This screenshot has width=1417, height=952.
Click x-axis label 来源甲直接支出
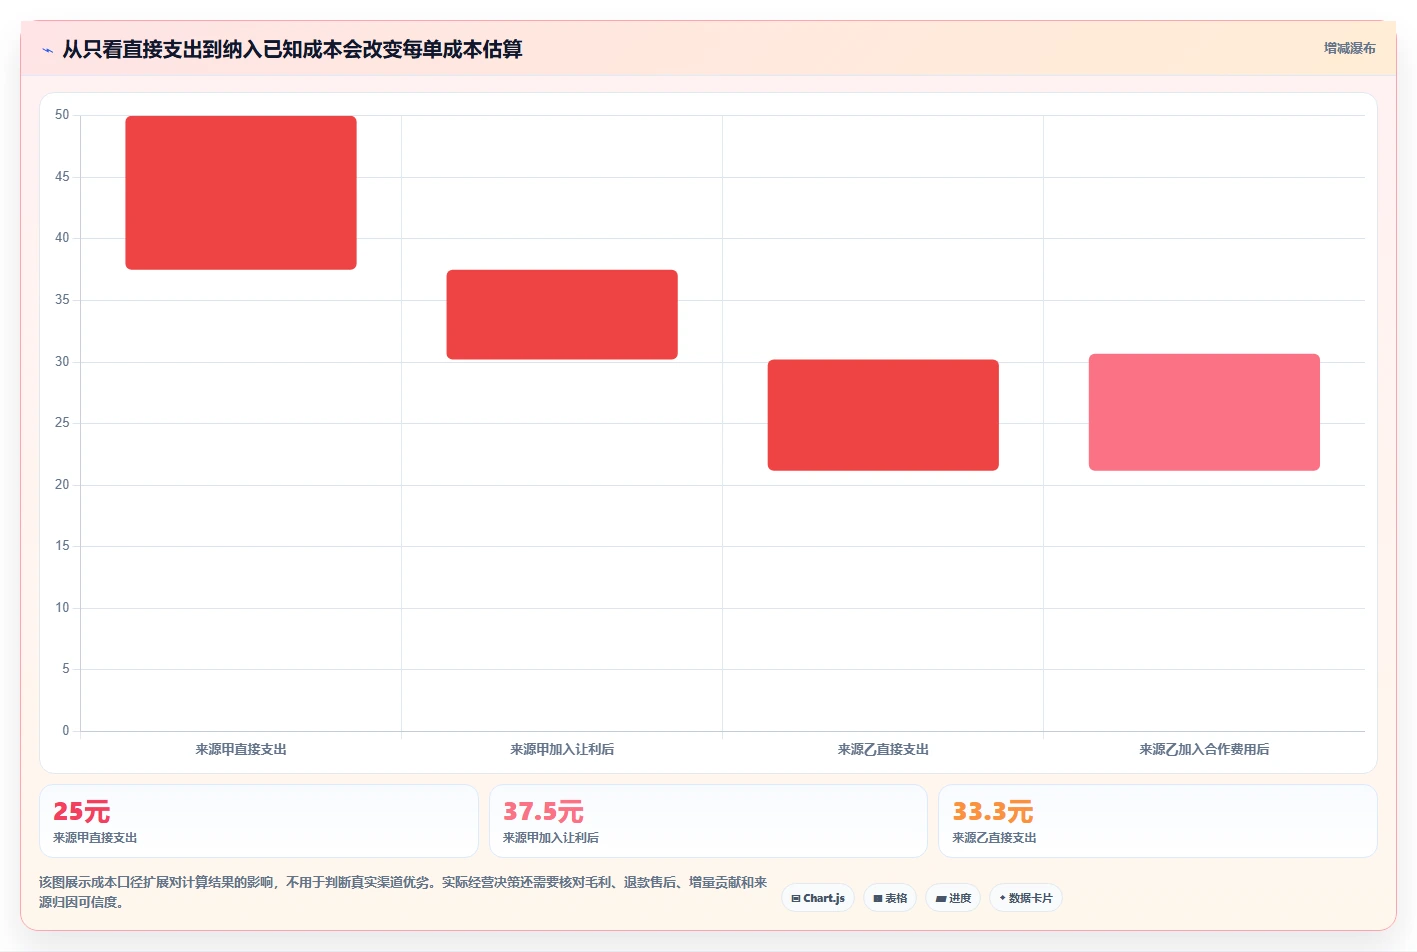pos(241,749)
